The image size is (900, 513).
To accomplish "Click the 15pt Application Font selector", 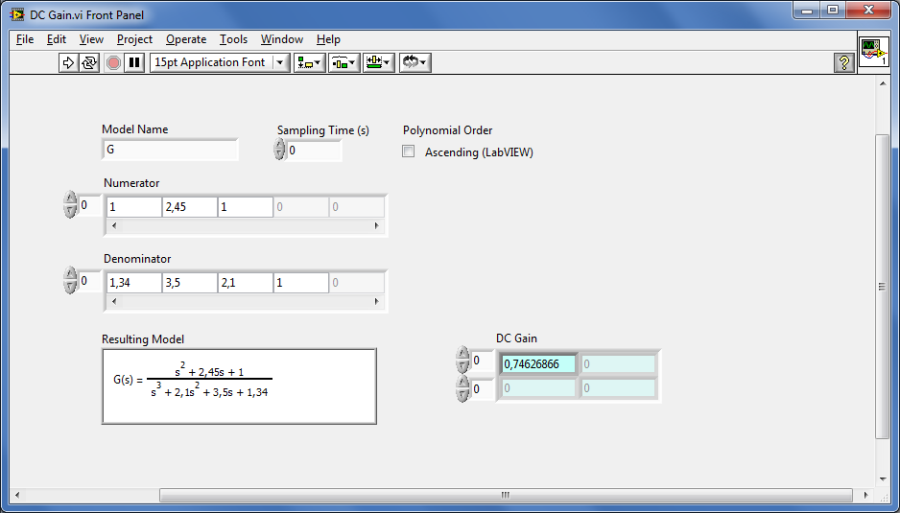I will click(220, 63).
